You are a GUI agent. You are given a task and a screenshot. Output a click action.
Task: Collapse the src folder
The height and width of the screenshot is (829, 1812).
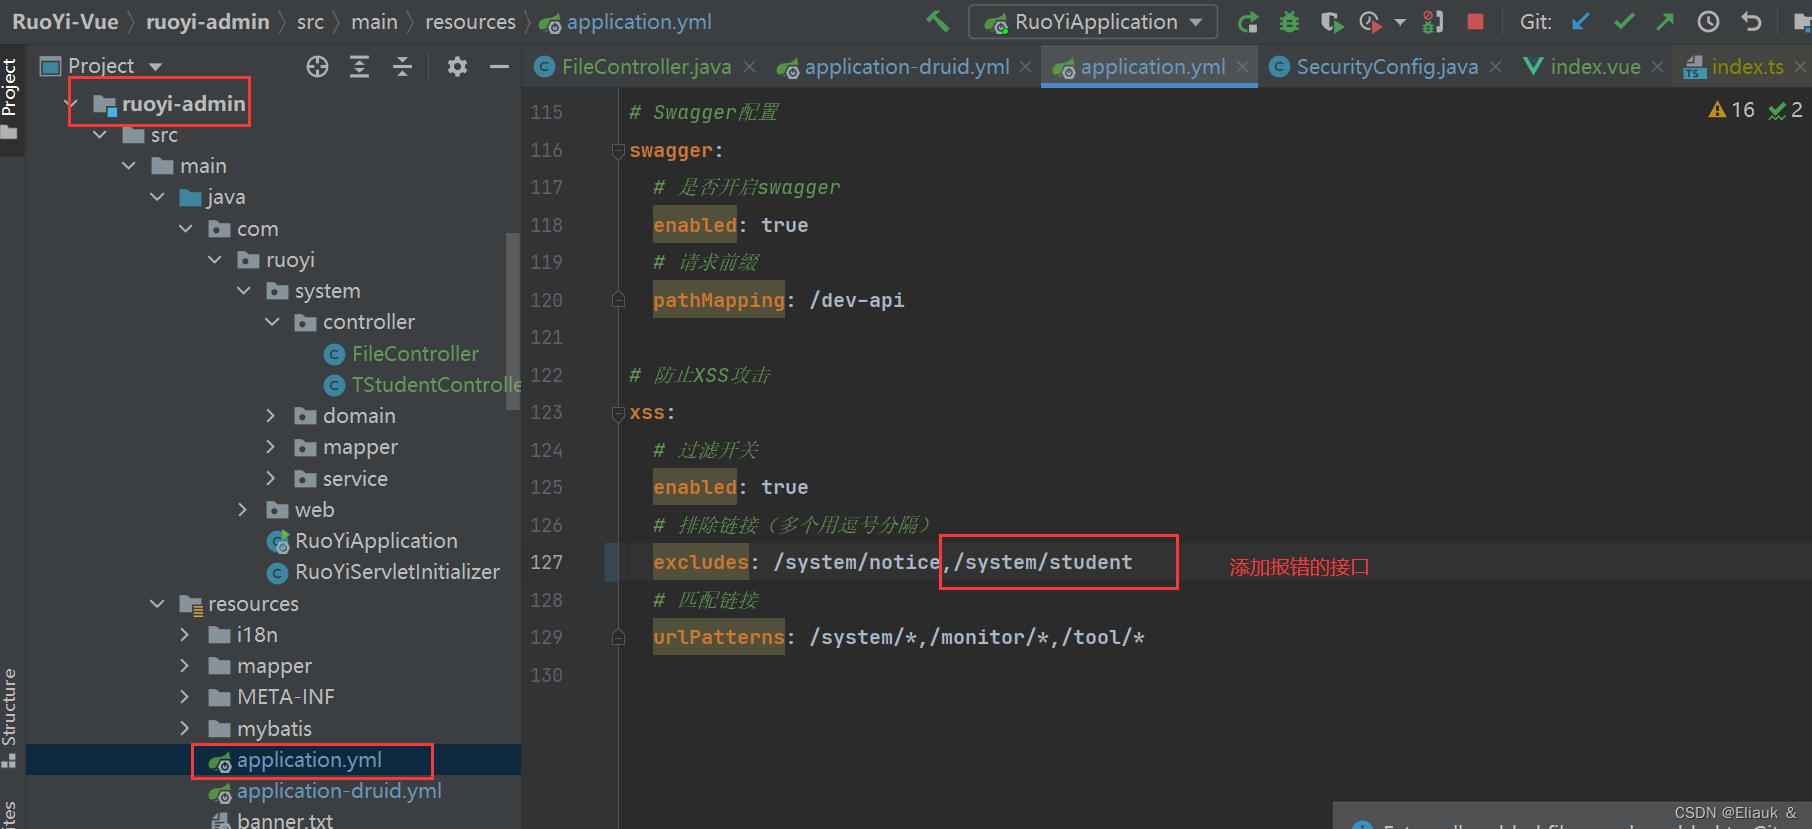[100, 134]
